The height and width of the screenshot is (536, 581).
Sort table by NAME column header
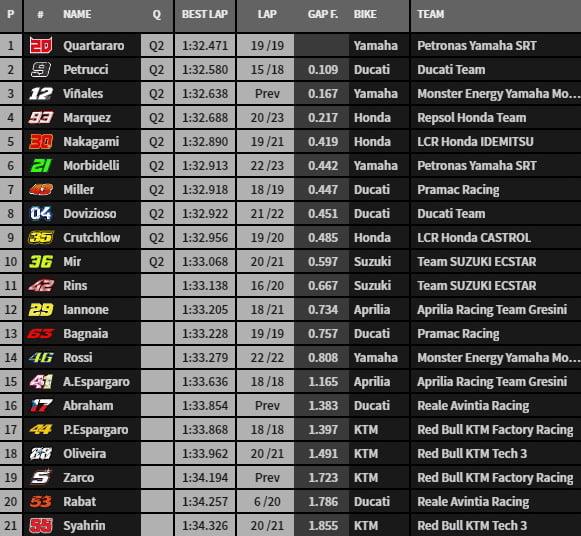click(77, 14)
